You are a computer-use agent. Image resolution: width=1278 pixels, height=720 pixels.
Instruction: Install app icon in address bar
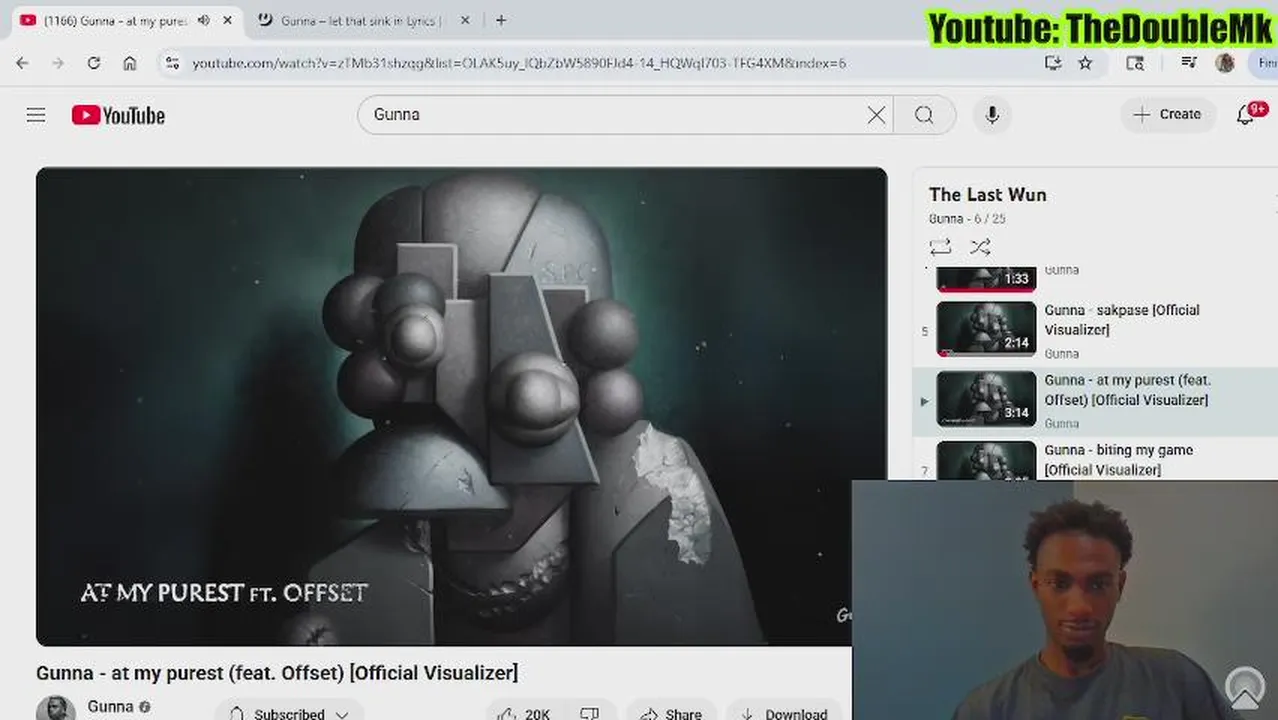[x=1053, y=63]
